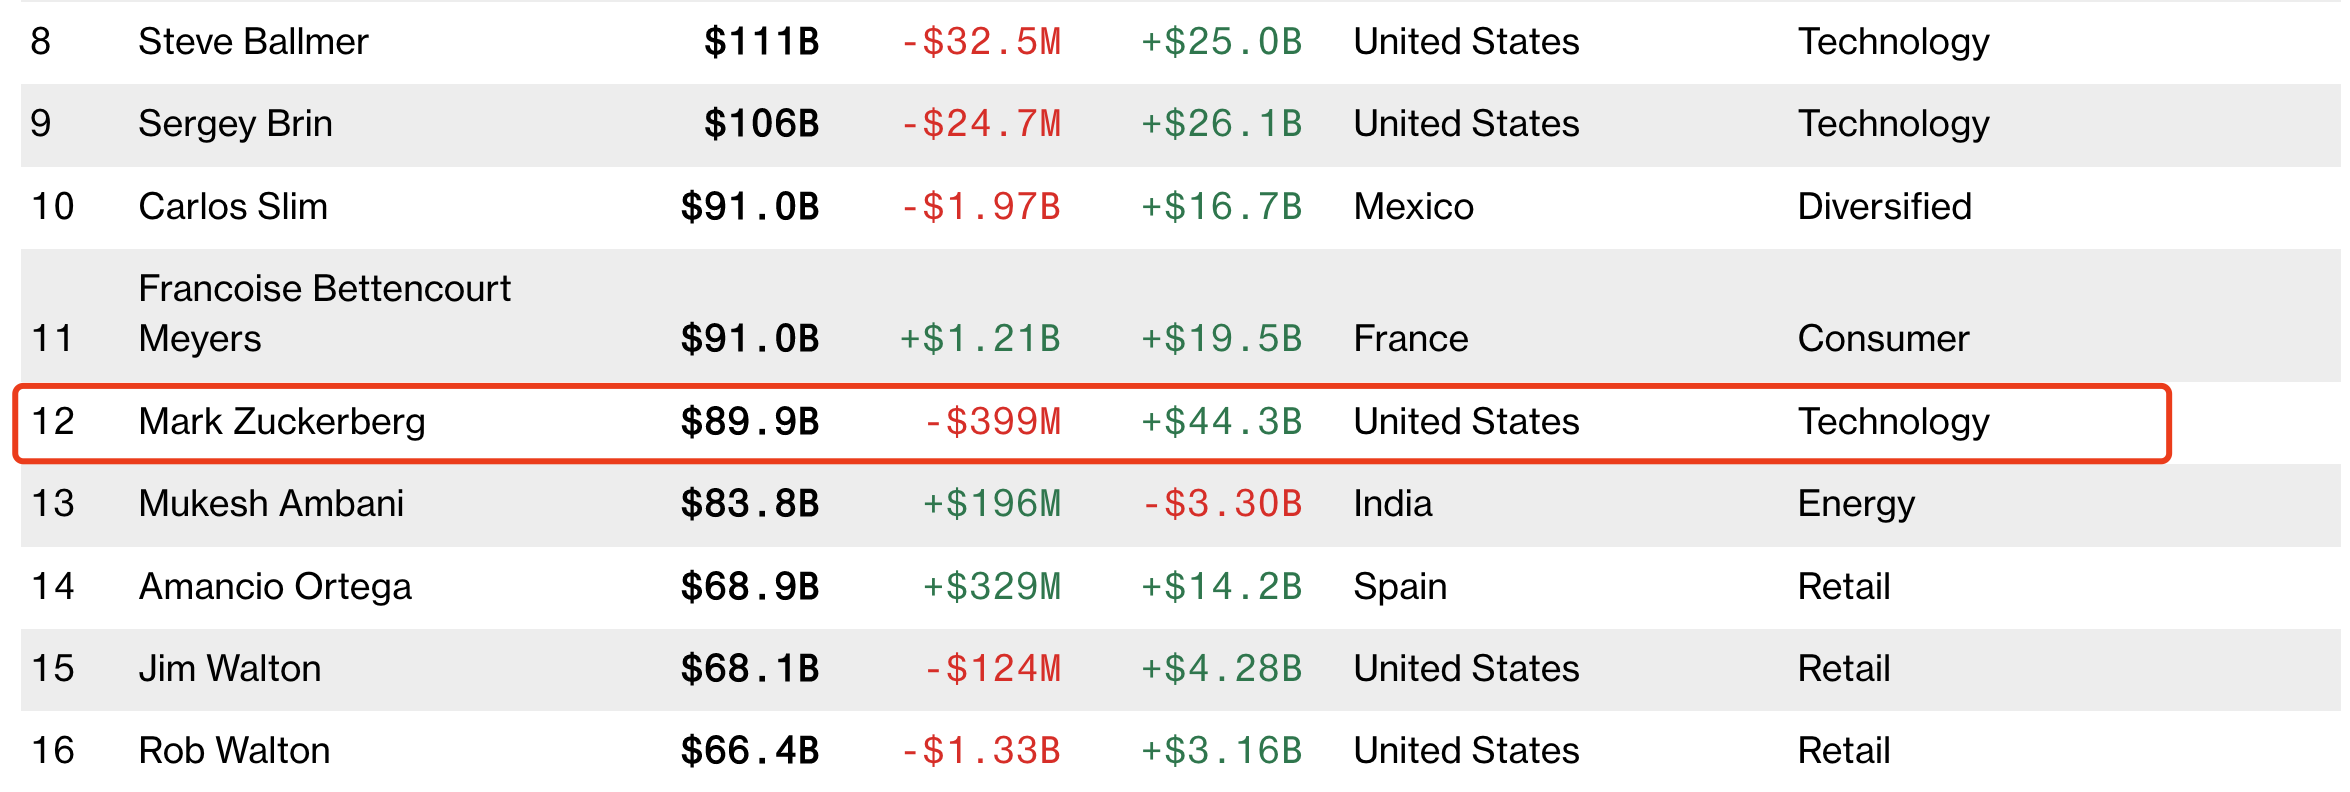The width and height of the screenshot is (2350, 792).
Task: Click Mark Zuckerberg in the highlighted row
Action: click(282, 422)
